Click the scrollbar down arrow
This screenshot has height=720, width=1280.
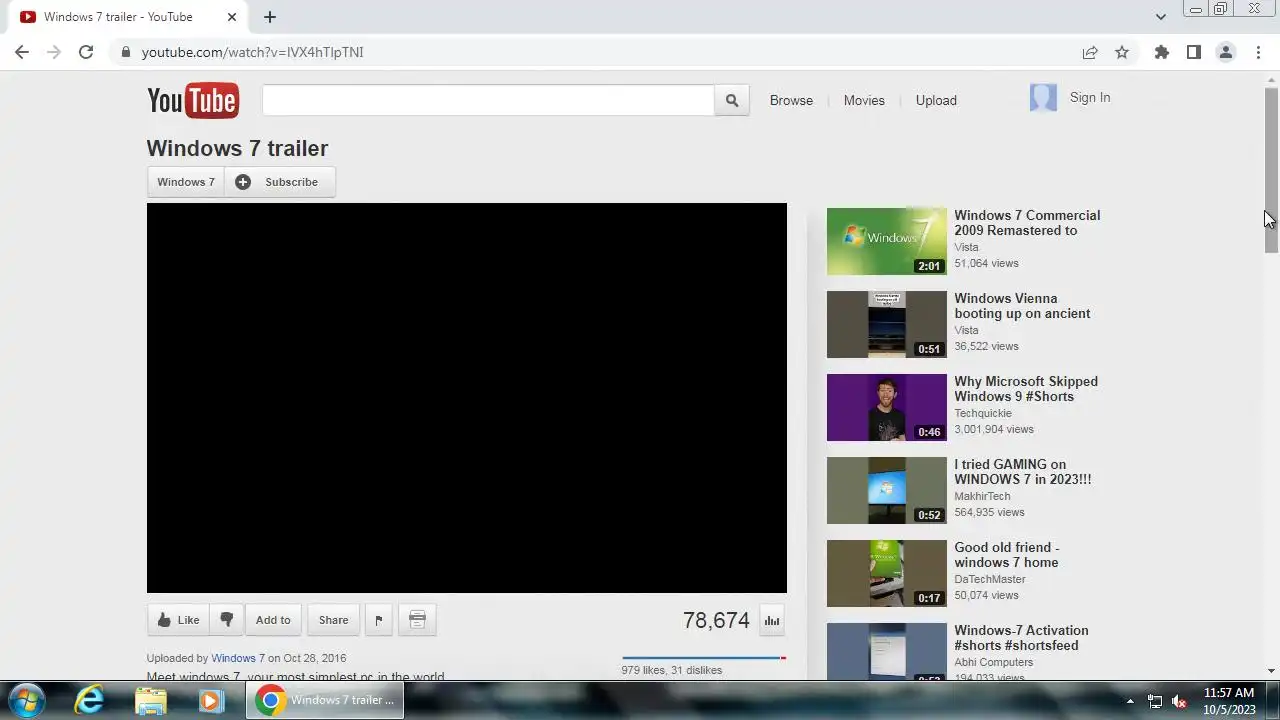pos(1271,672)
